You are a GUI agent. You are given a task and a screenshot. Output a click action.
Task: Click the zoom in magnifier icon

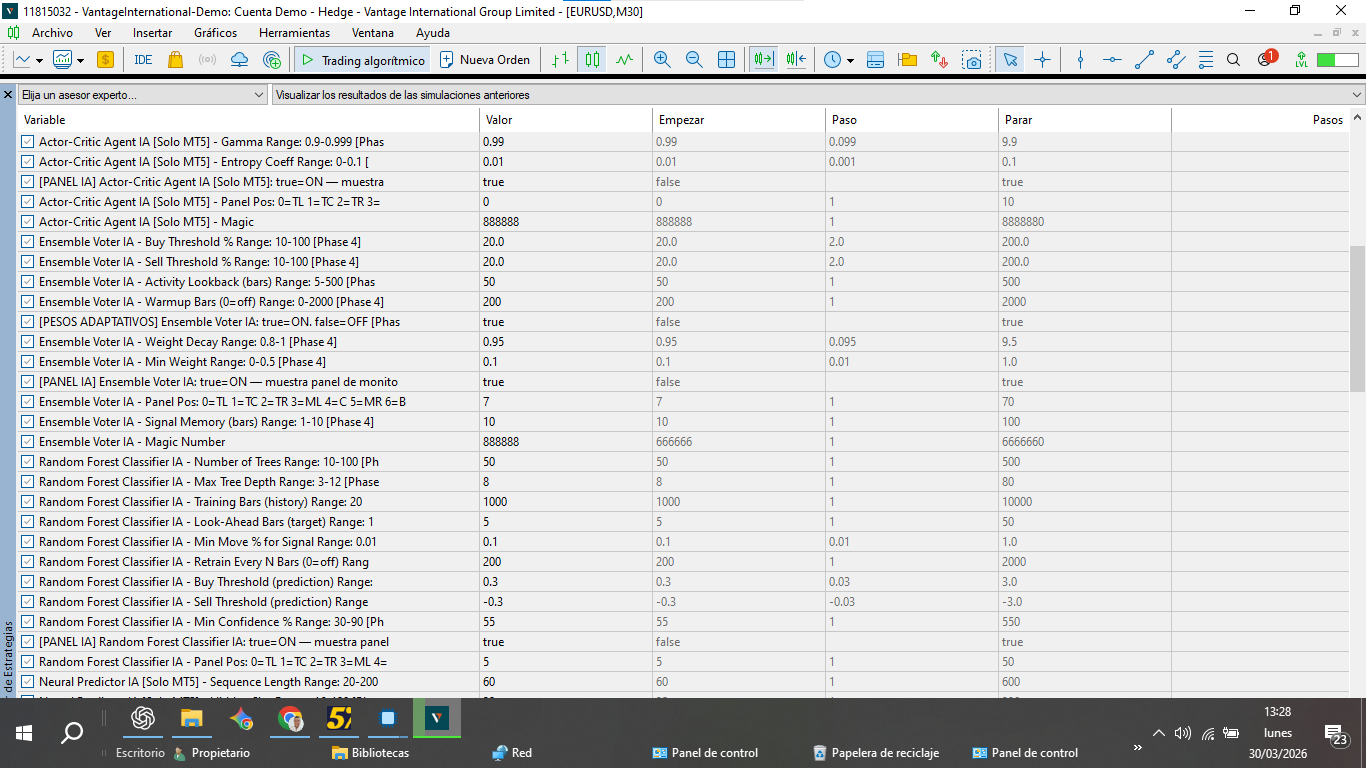tap(662, 60)
